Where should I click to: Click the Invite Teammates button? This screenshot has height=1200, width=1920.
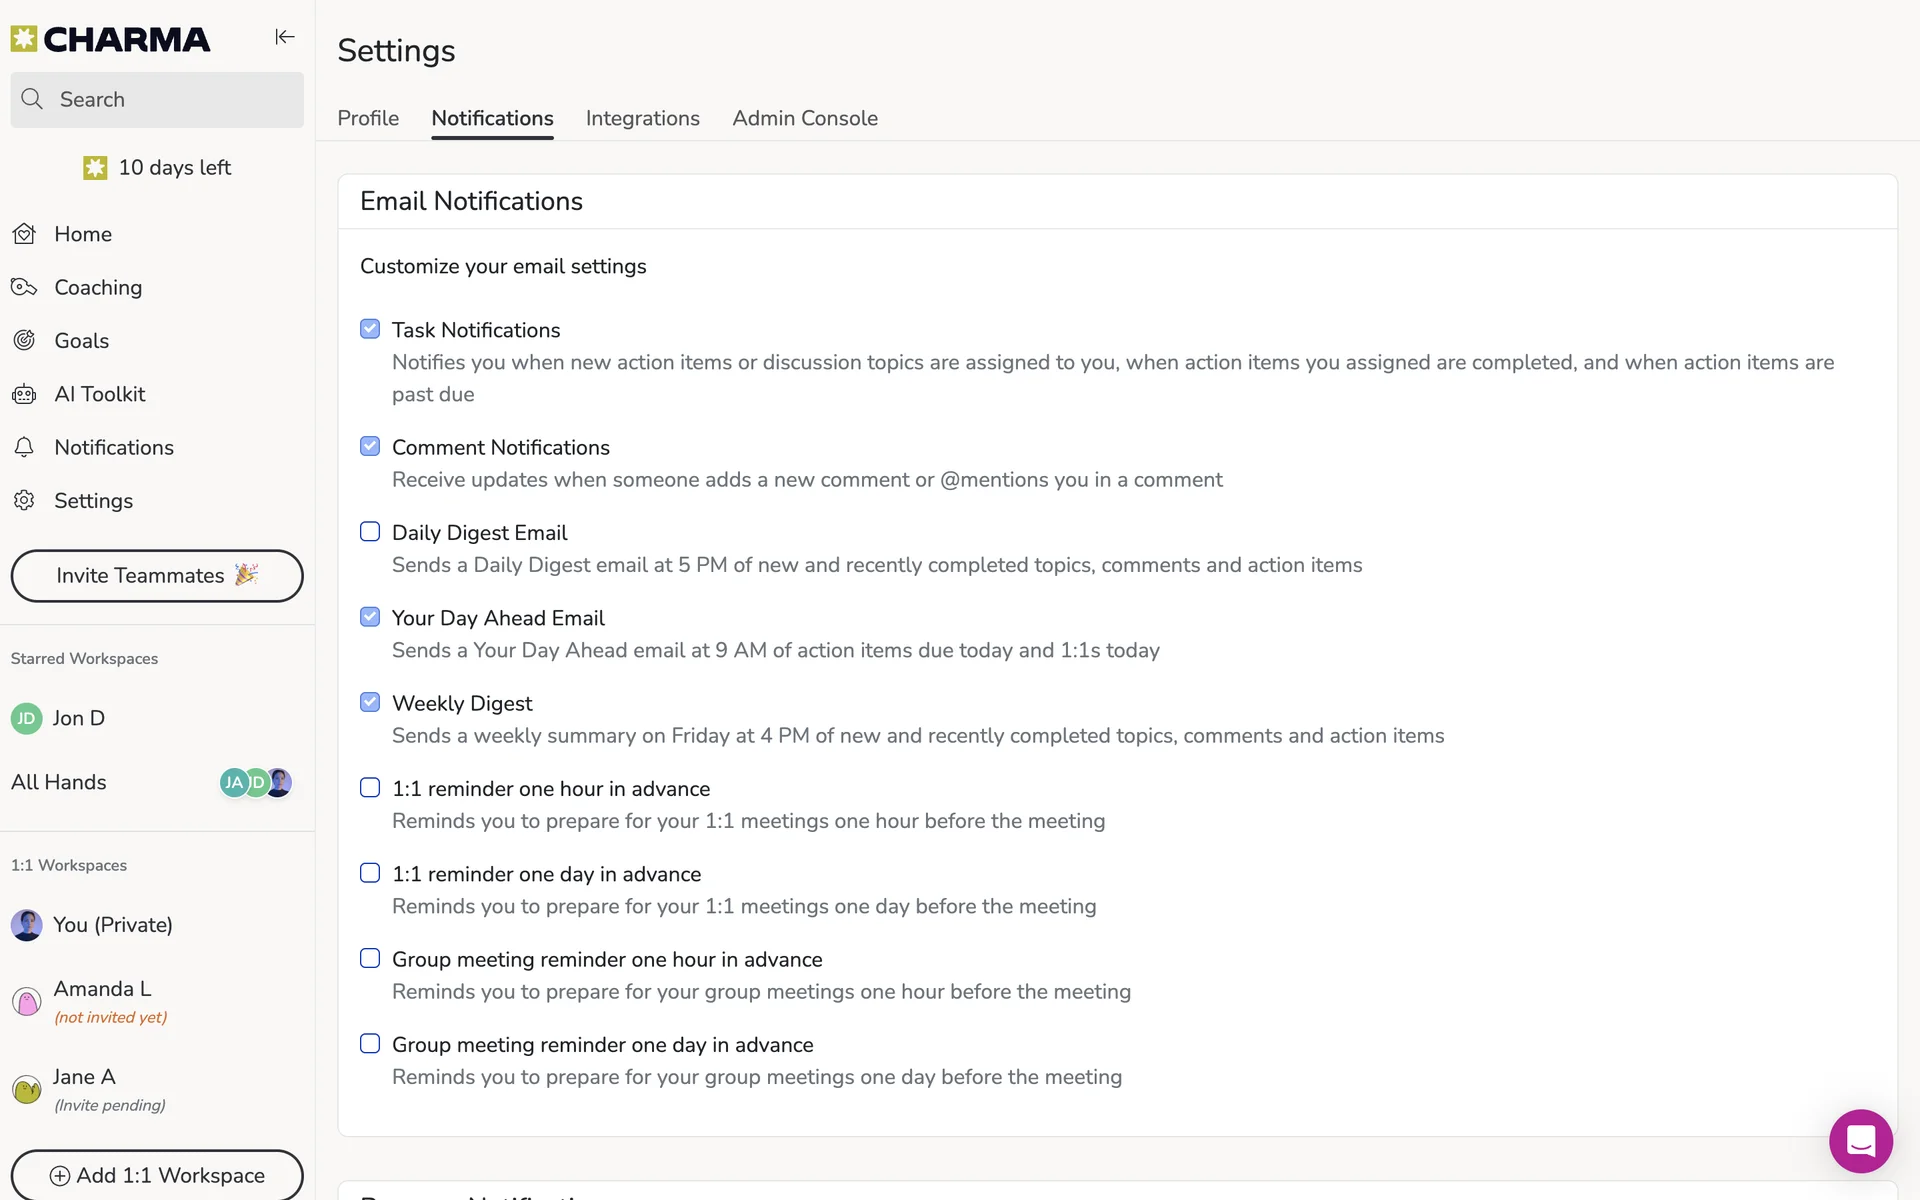point(157,576)
